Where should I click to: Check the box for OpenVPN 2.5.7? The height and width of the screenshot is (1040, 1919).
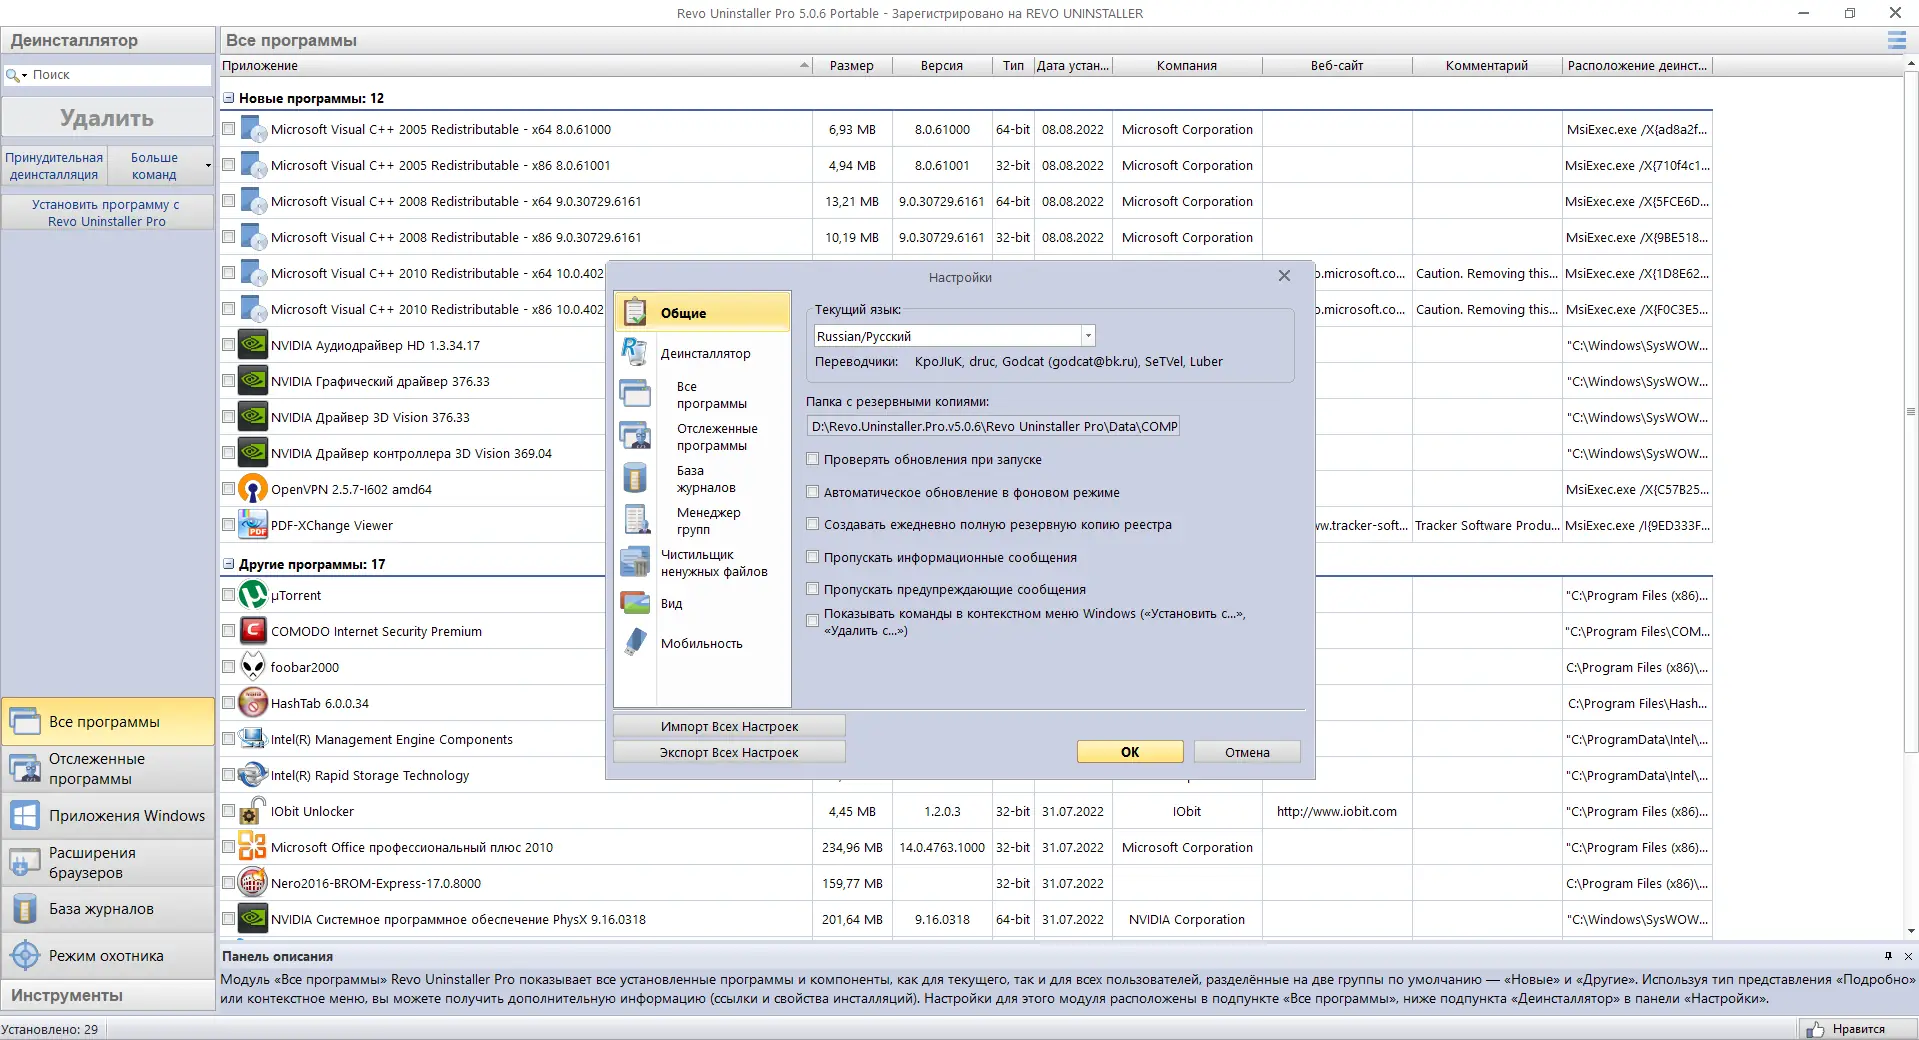[x=229, y=489]
